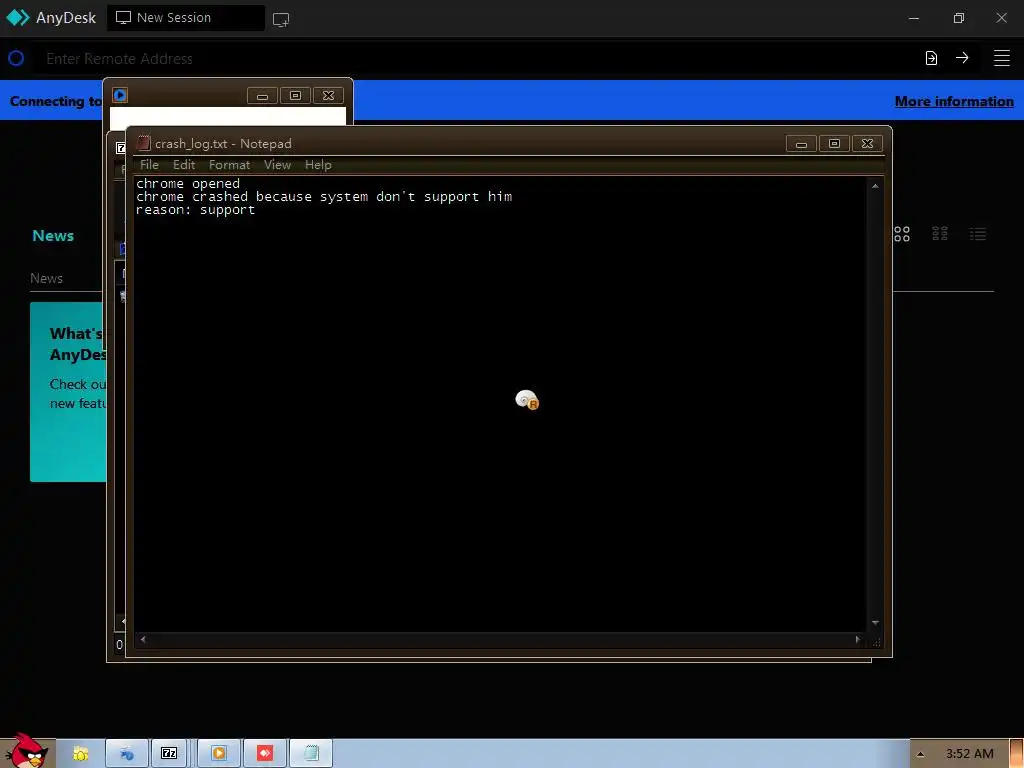
Task: Open a new AnyDesk session tab icon
Action: (281, 20)
